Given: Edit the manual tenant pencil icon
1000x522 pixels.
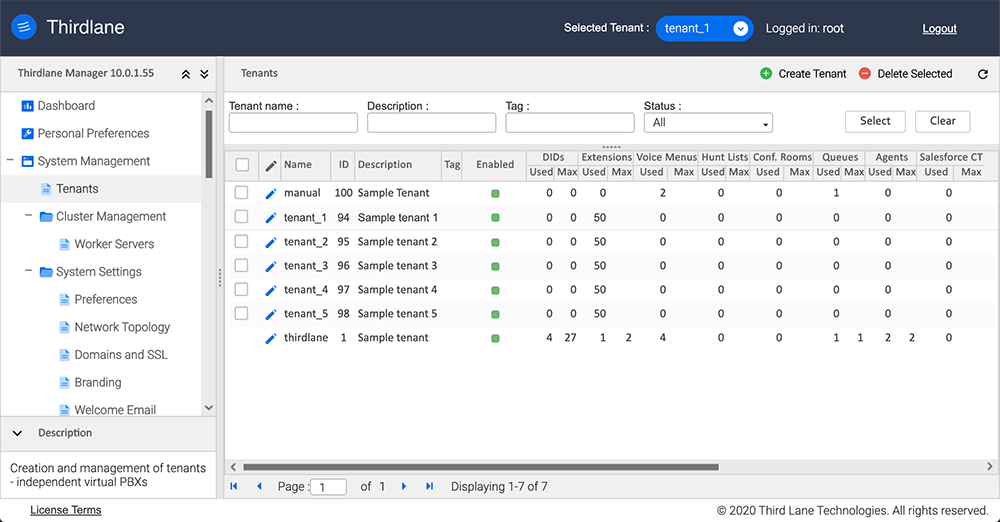Looking at the screenshot, I should (270, 193).
